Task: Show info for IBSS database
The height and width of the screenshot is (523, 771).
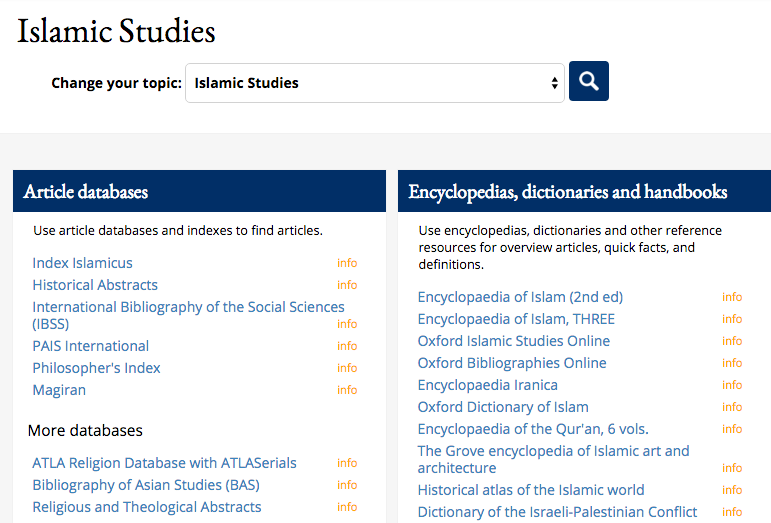Action: pyautogui.click(x=347, y=324)
